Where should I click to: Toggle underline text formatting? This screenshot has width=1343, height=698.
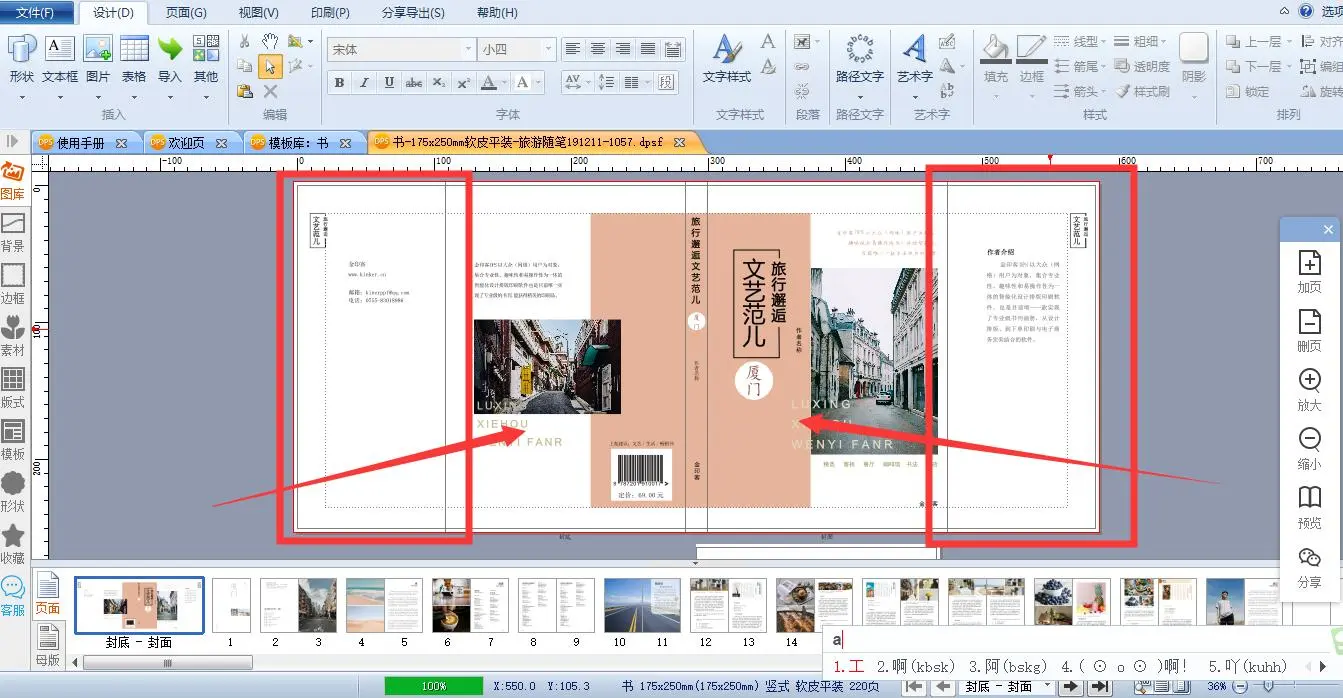click(x=389, y=83)
